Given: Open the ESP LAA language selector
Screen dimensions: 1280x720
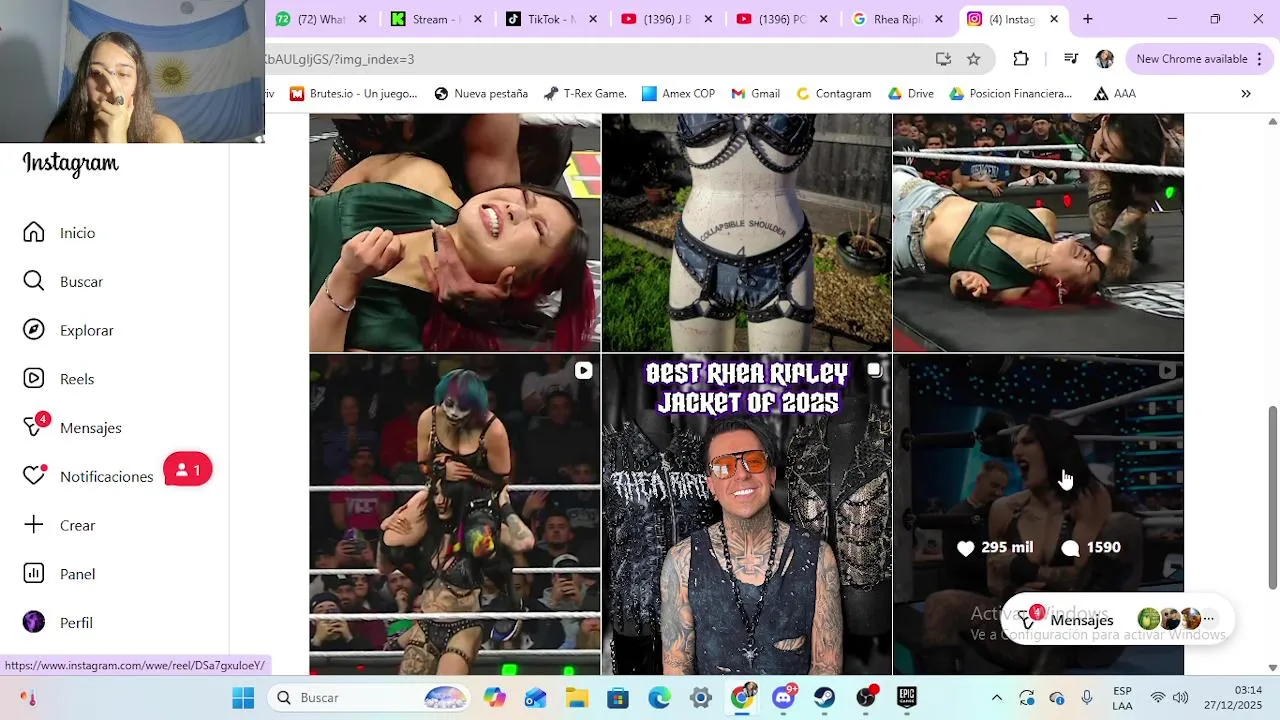Looking at the screenshot, I should click(1123, 698).
